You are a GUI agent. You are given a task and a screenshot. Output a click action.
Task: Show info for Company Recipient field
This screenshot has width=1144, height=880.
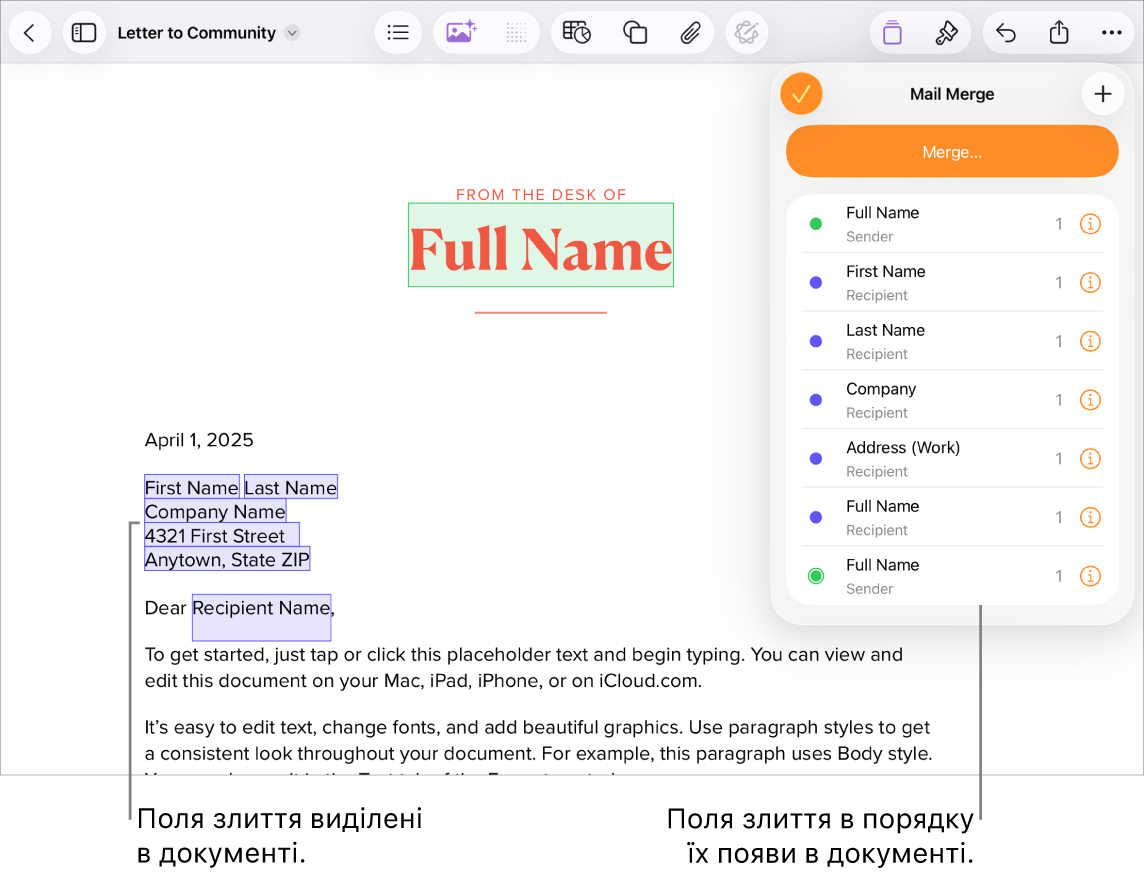[1090, 400]
